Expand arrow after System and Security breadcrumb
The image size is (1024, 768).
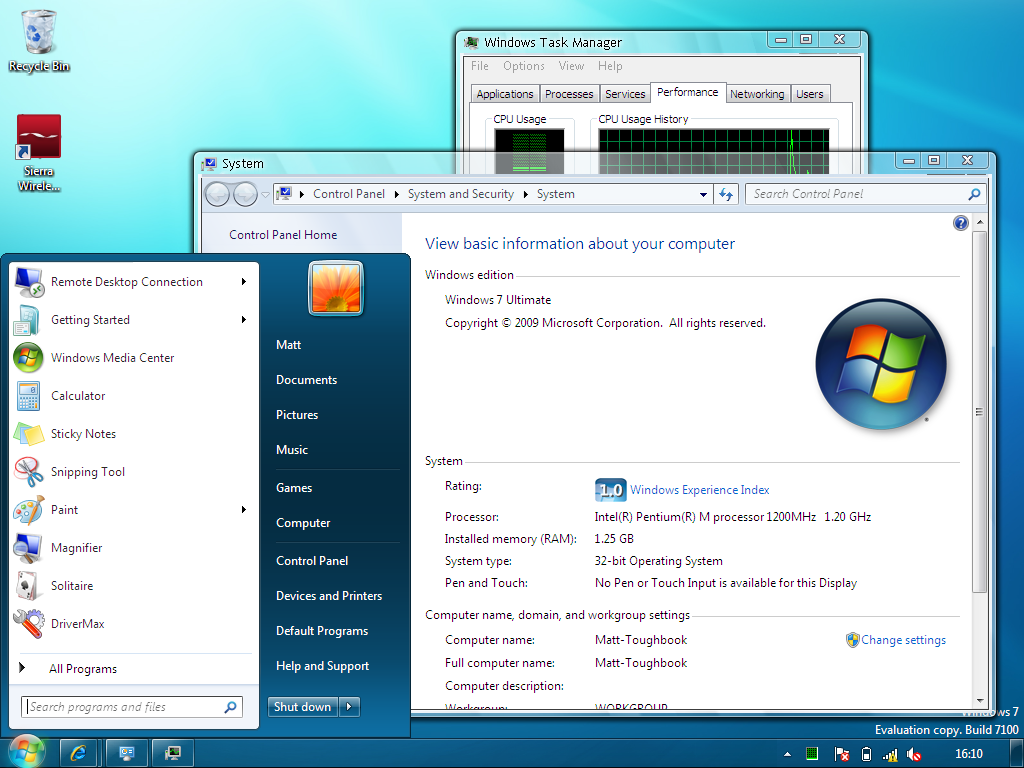pos(526,195)
